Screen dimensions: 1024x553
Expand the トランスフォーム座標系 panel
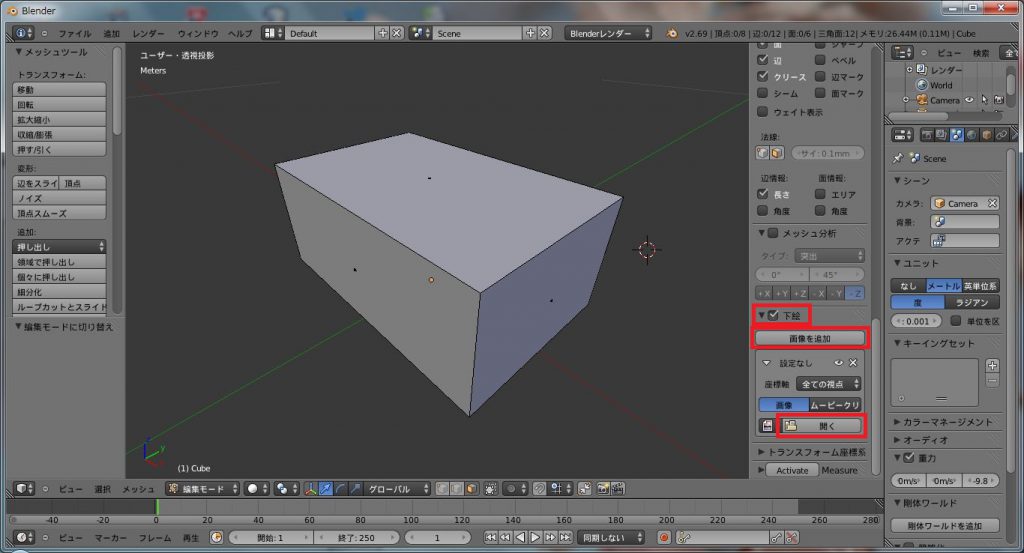click(x=812, y=452)
